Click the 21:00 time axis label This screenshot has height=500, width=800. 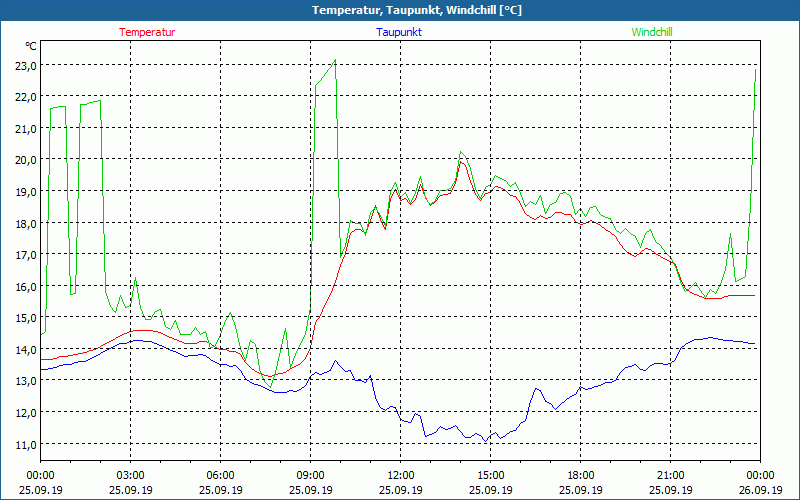pyautogui.click(x=670, y=475)
